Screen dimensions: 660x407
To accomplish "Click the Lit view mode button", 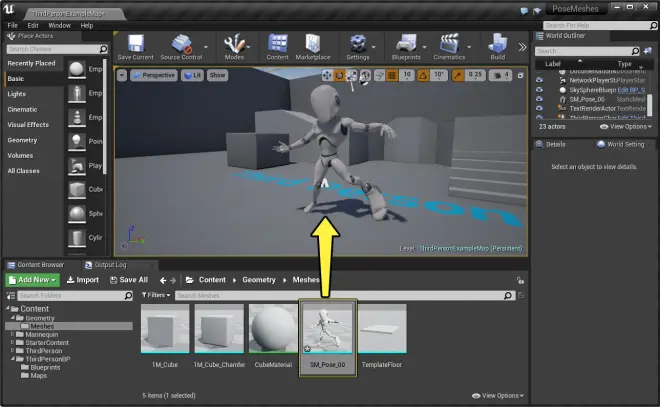I will point(193,75).
